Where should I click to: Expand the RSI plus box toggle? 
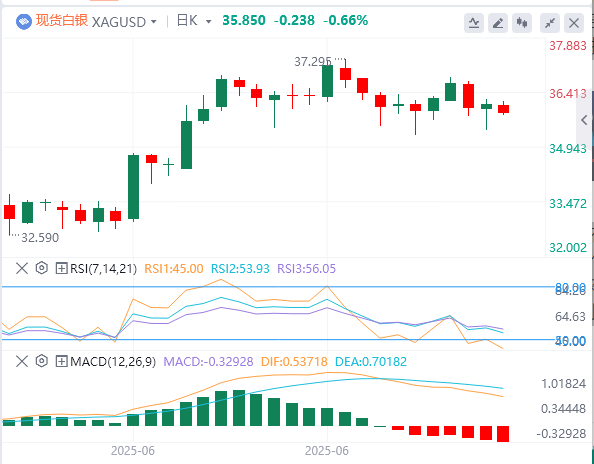pos(61,269)
